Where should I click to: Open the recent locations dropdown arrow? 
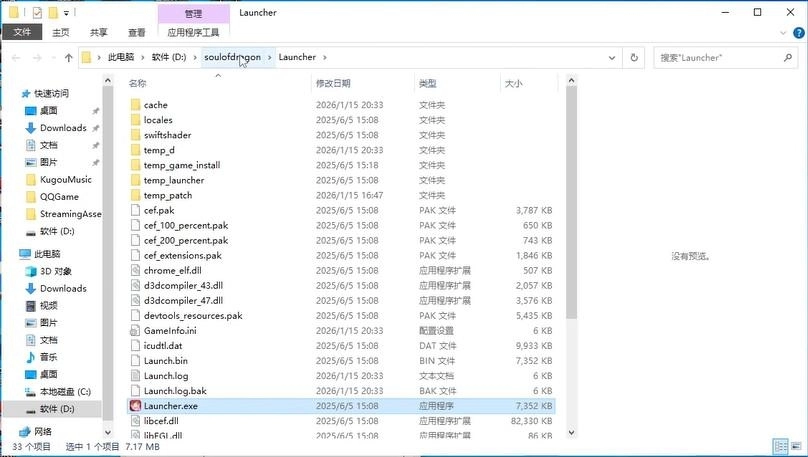[x=53, y=58]
